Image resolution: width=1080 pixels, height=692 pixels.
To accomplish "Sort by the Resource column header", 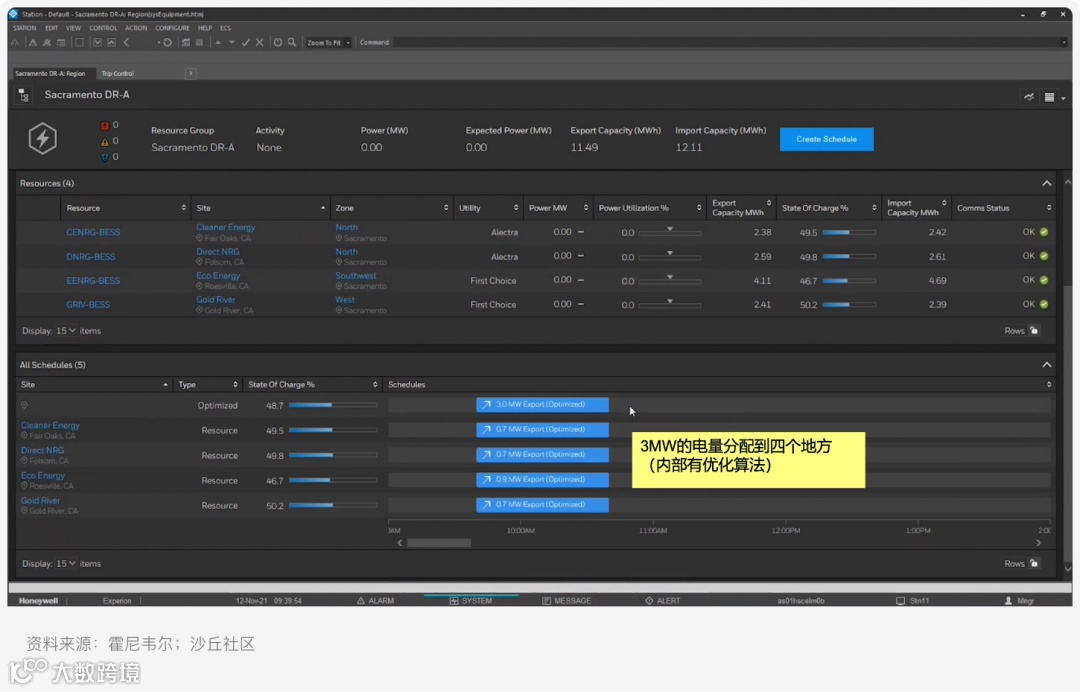I will (125, 208).
